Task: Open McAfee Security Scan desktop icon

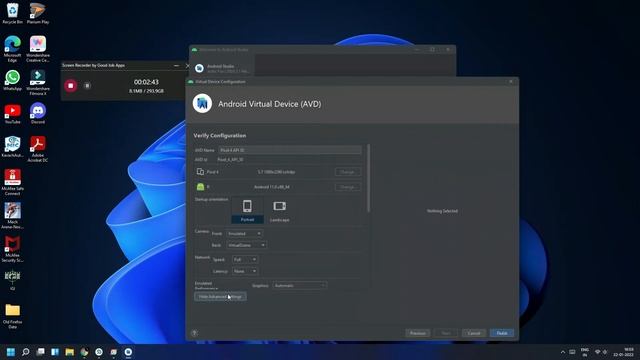Action: click(x=13, y=249)
